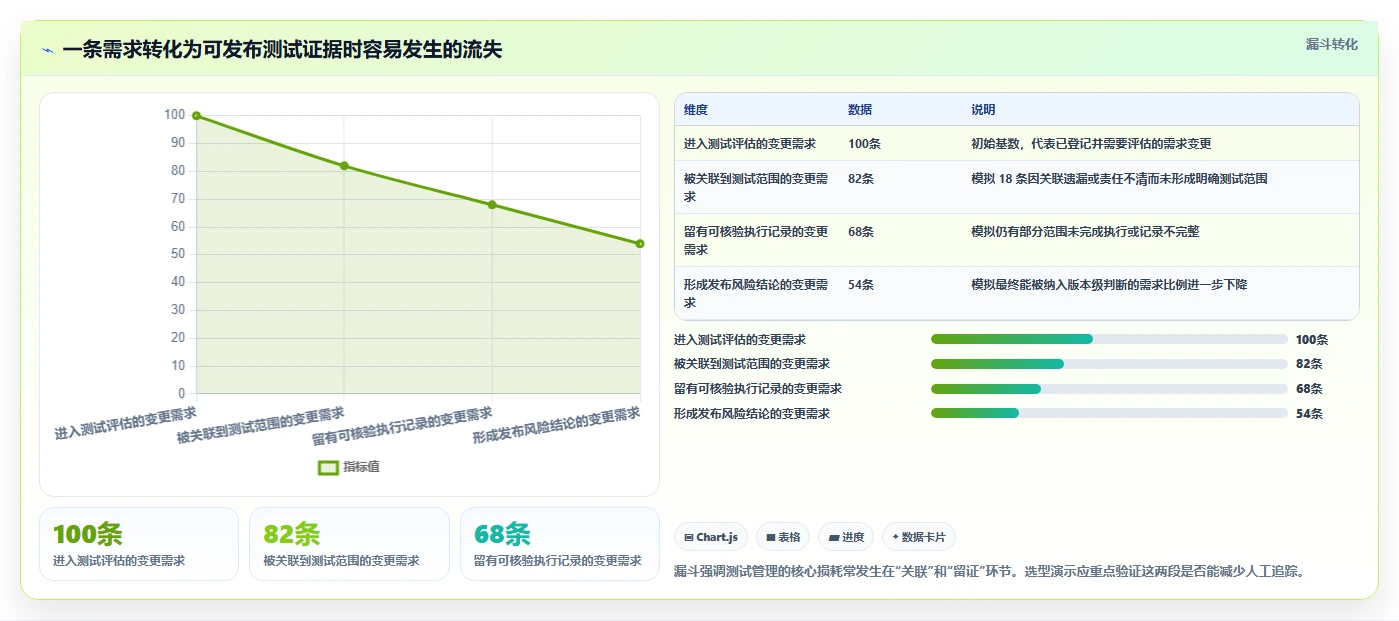Click footer note starting with 漏斗强调测试管理
The width and height of the screenshot is (1399, 621).
coord(990,572)
